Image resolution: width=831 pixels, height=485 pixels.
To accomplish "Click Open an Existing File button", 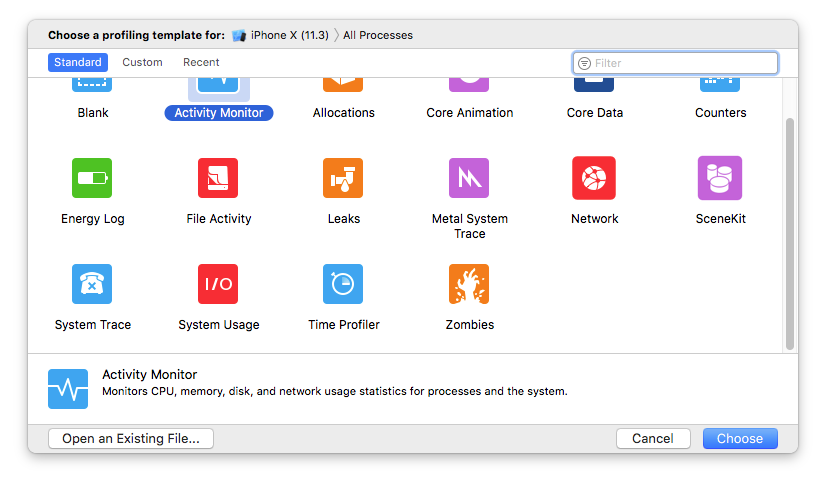I will (131, 438).
